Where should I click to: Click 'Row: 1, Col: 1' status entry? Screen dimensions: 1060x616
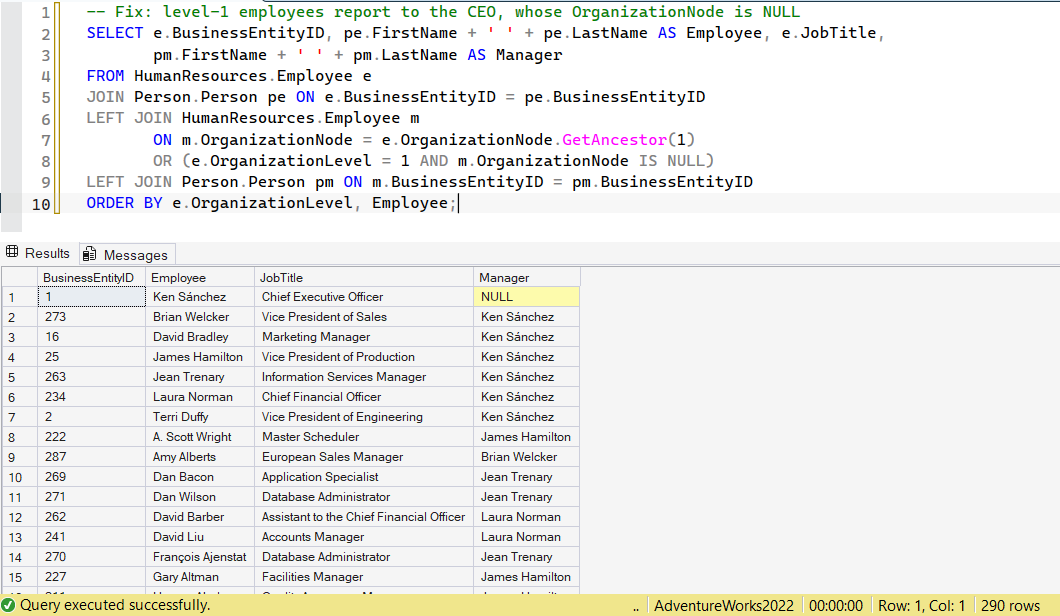(921, 605)
